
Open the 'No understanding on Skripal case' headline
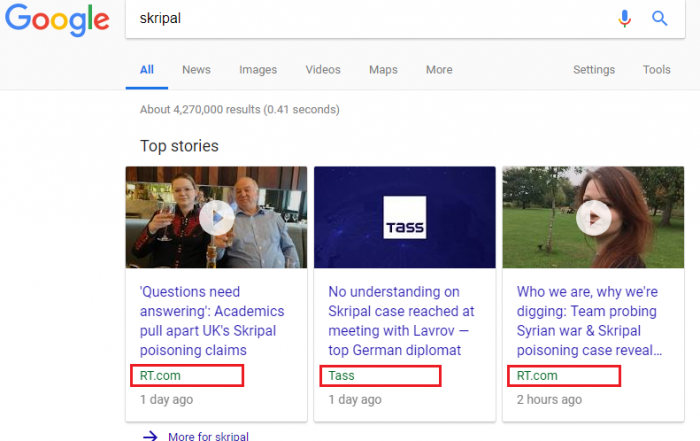[401, 320]
